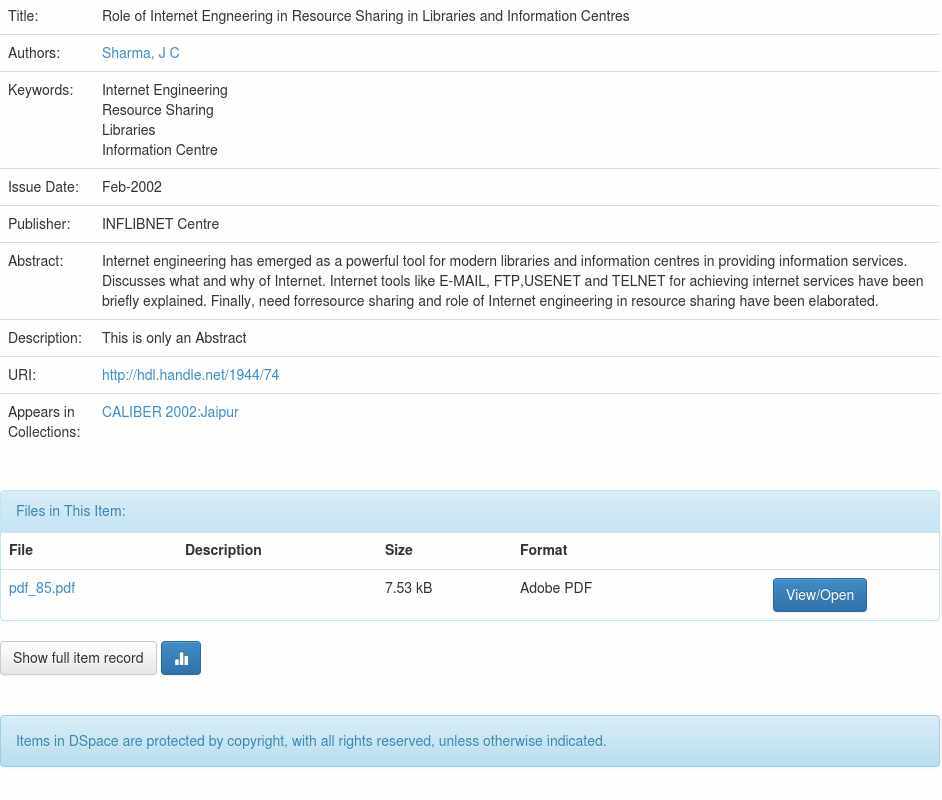Click the INFLIBNET Centre publisher value
The width and height of the screenshot is (942, 800).
coord(160,224)
